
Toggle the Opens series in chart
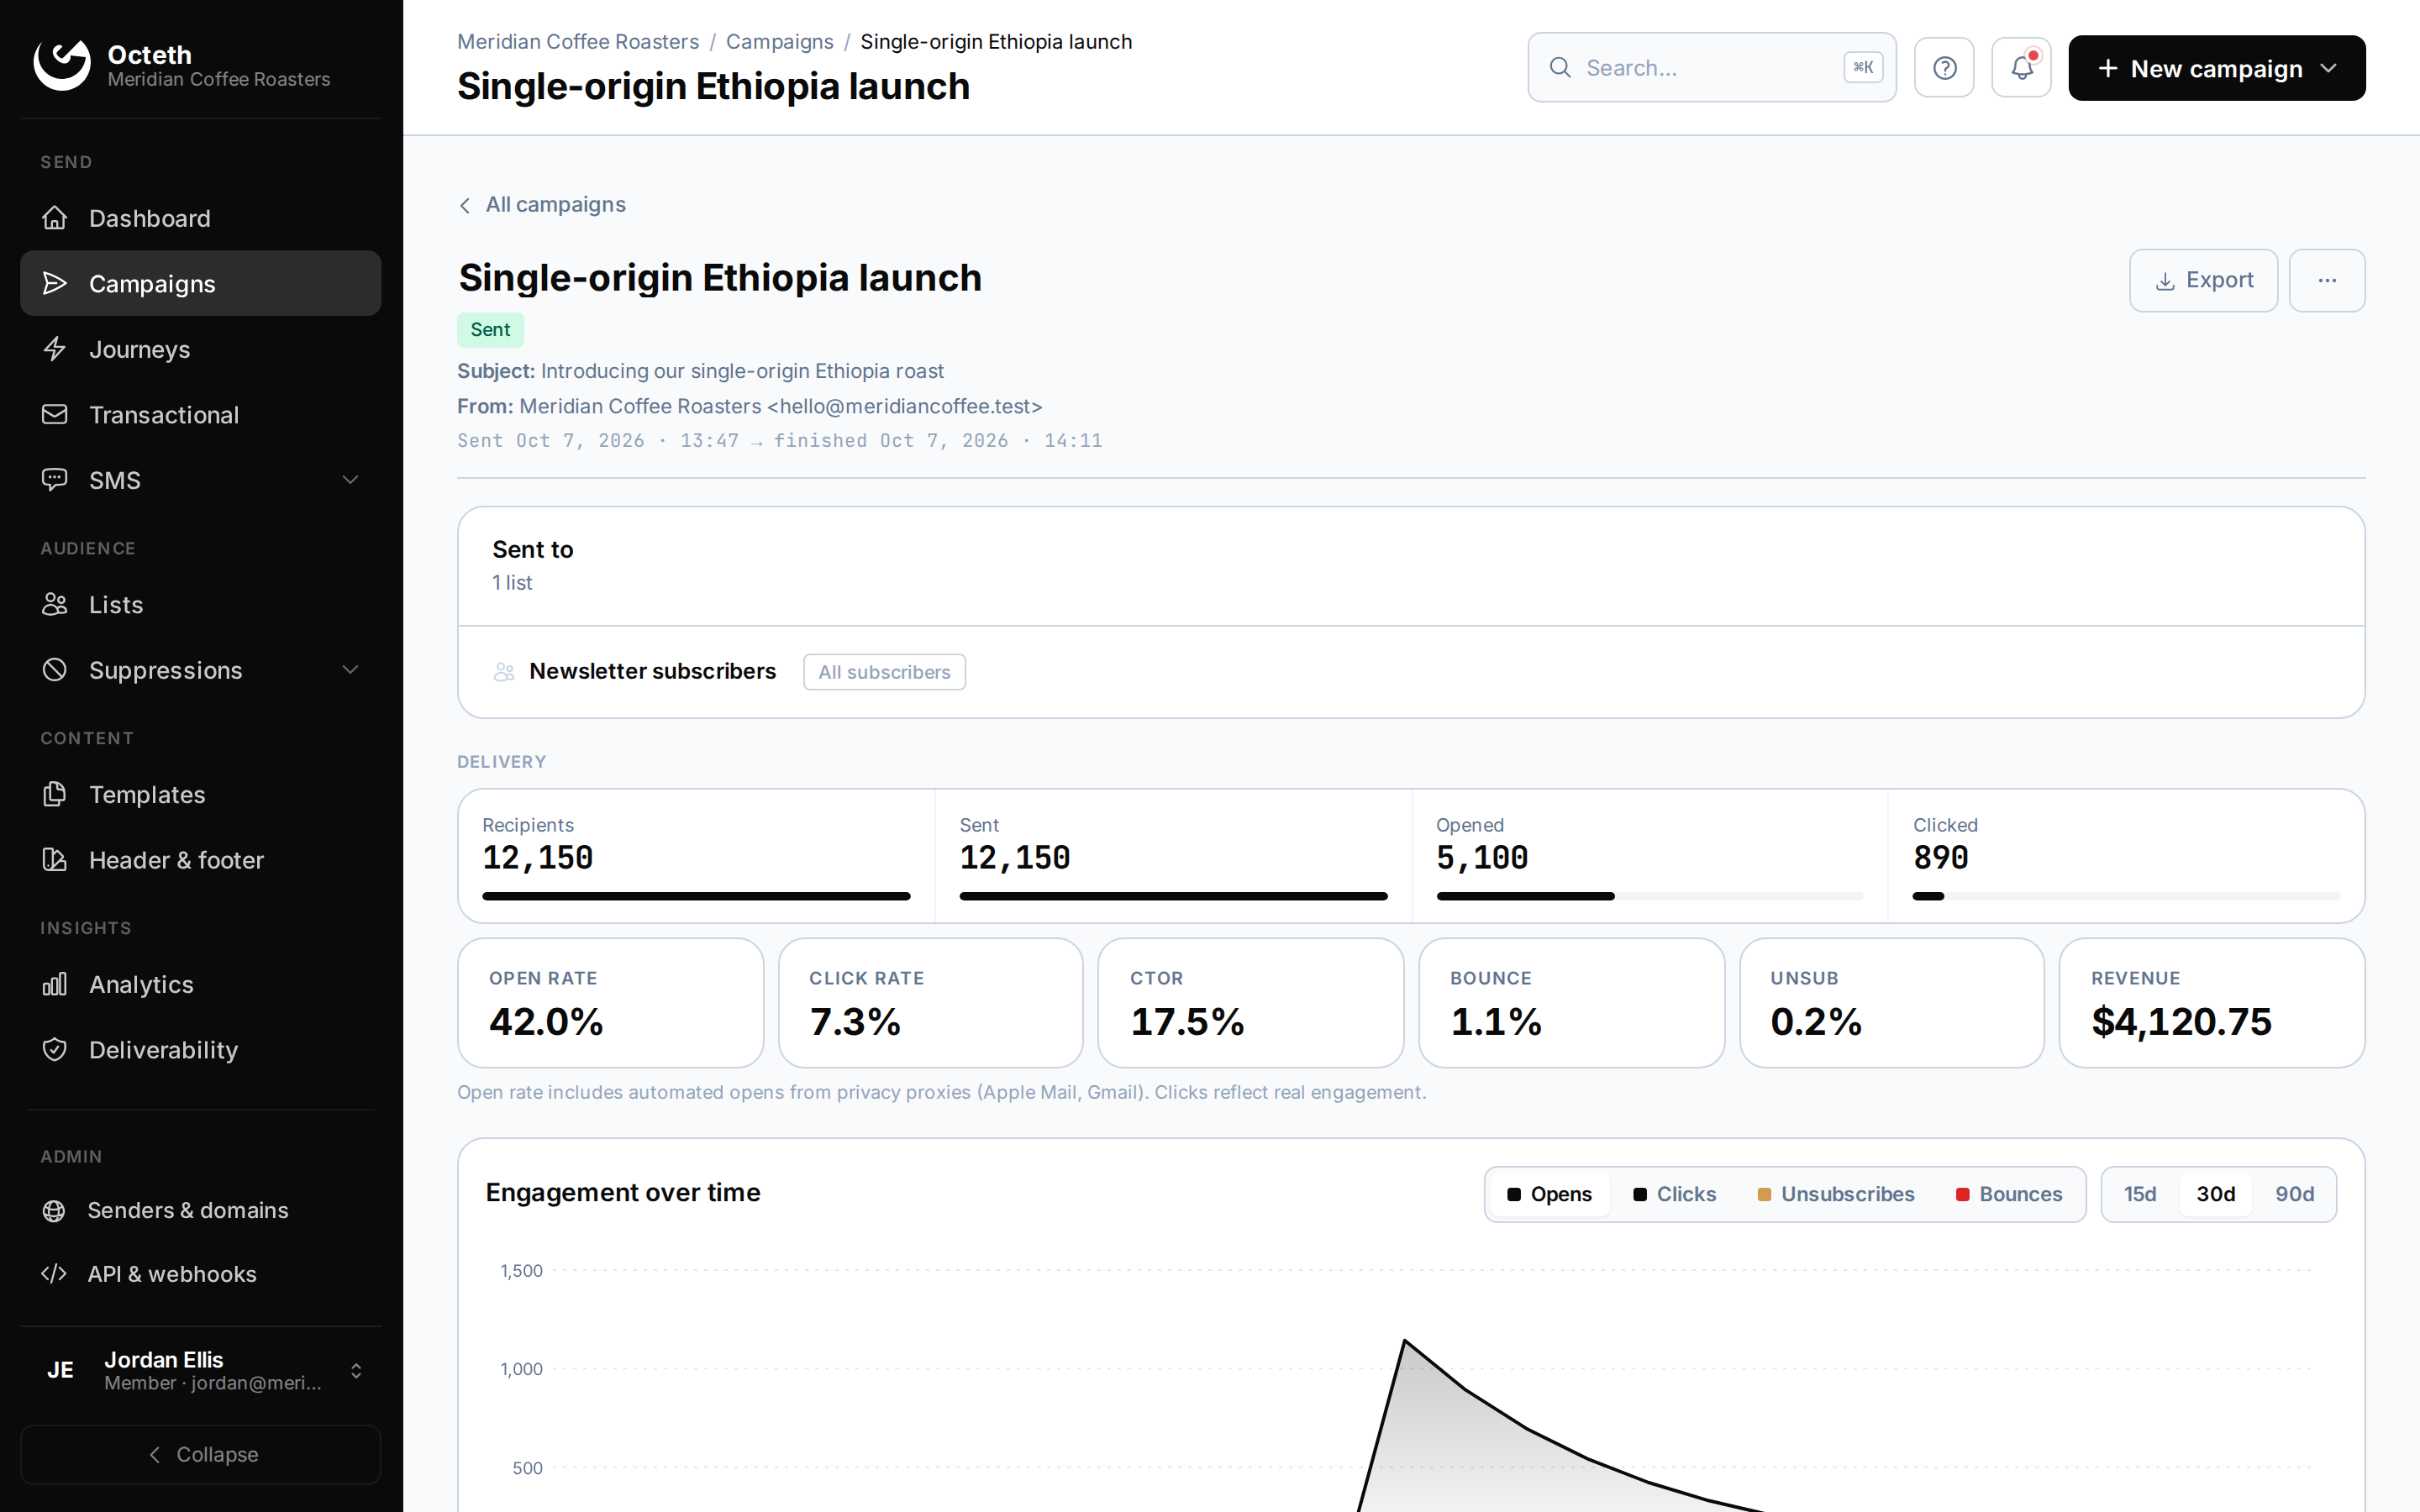pyautogui.click(x=1549, y=1194)
